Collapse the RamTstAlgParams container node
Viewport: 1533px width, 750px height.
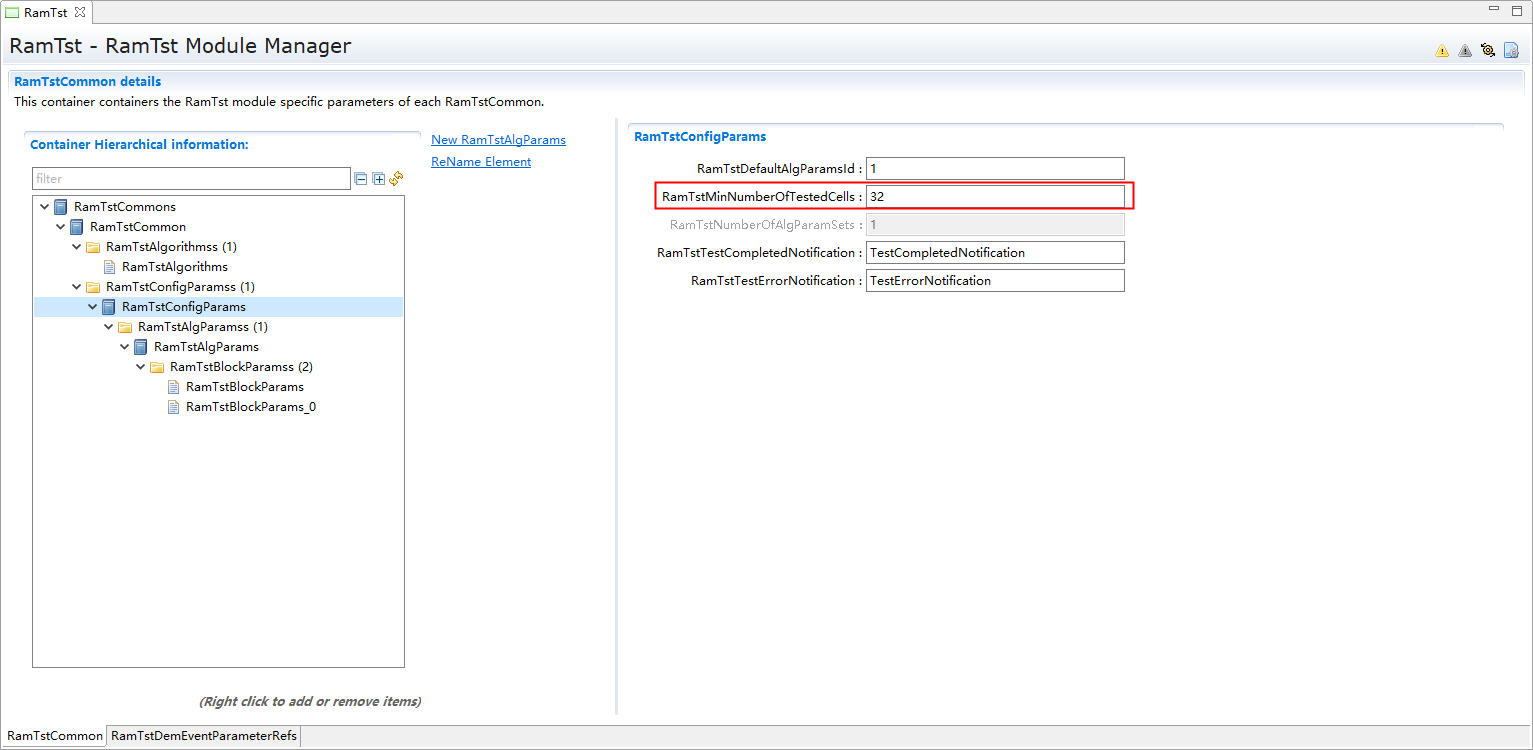[124, 347]
